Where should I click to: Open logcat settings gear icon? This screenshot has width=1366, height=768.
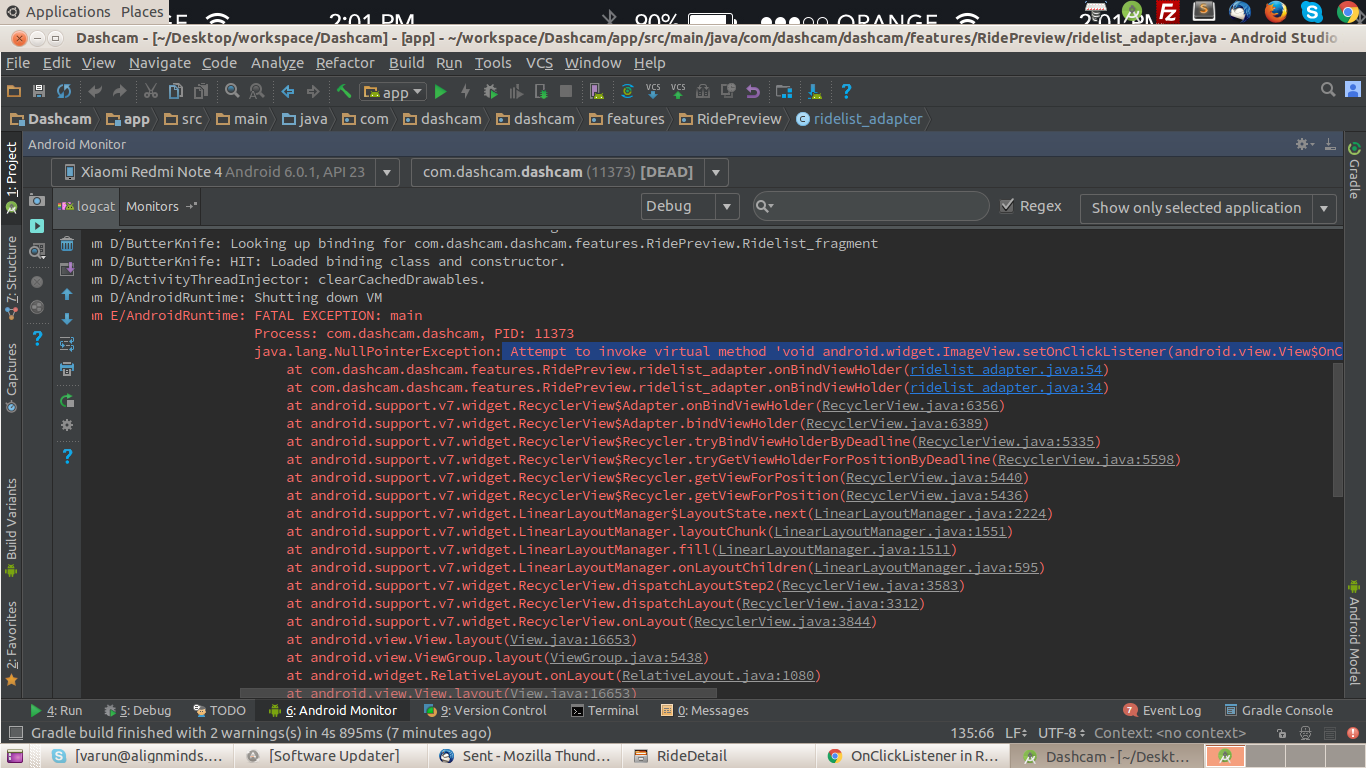tap(67, 425)
